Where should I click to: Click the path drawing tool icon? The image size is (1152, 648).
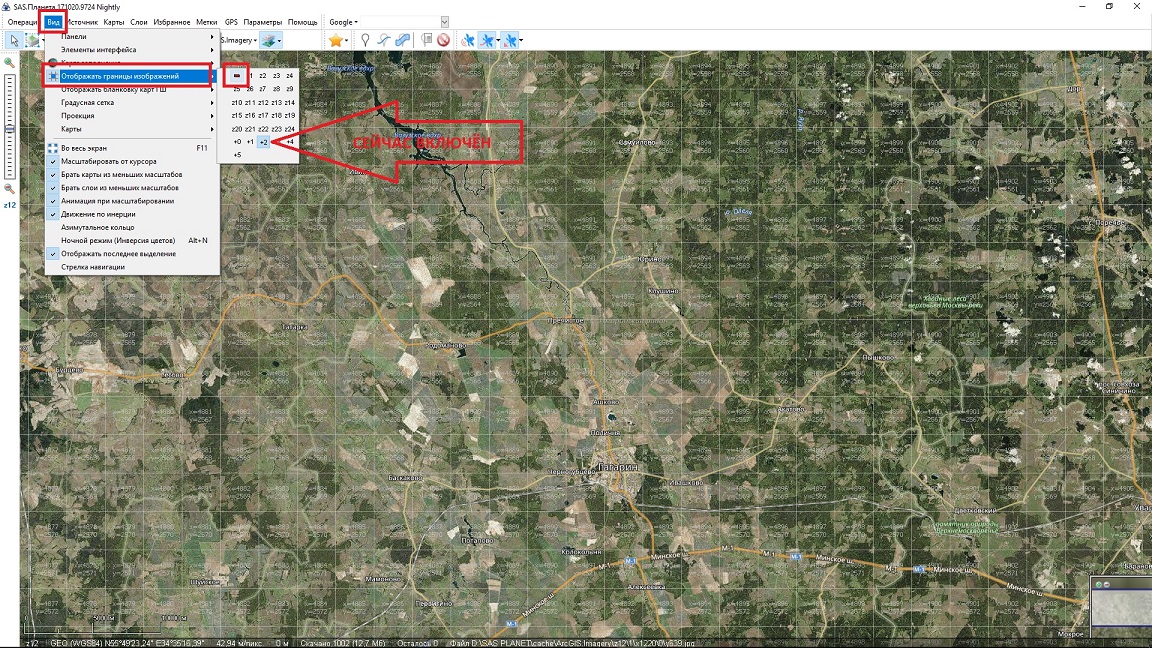click(383, 40)
